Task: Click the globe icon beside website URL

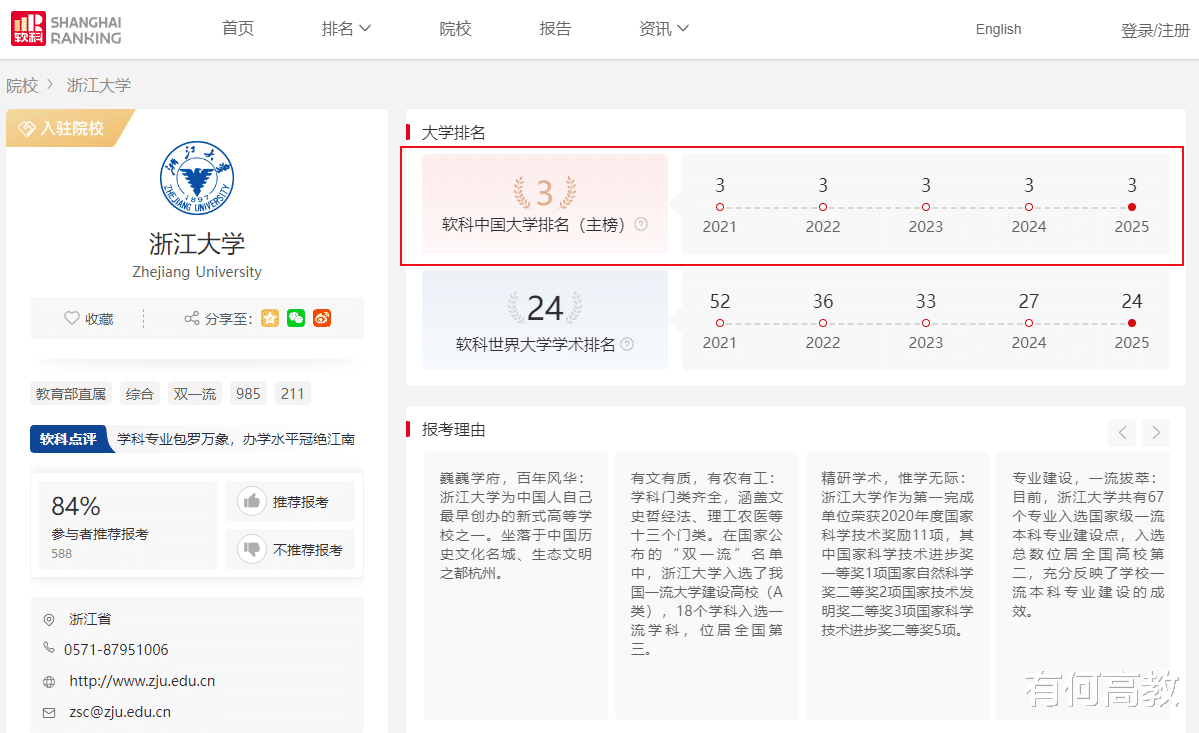Action: 49,682
